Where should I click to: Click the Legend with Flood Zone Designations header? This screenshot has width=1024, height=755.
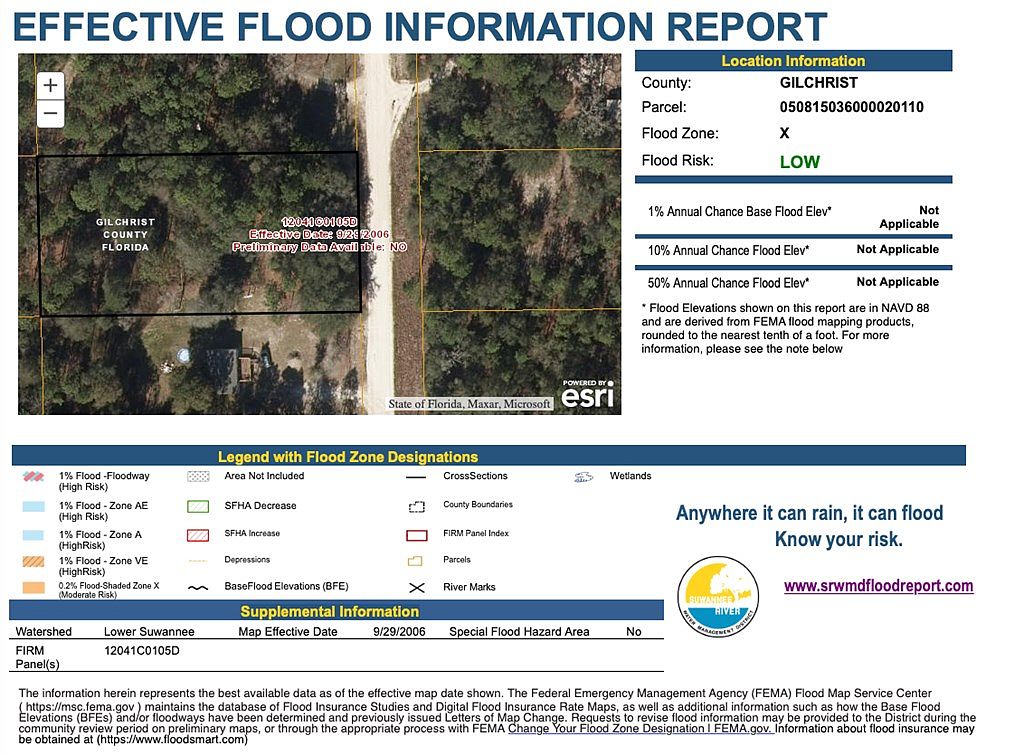(x=488, y=456)
